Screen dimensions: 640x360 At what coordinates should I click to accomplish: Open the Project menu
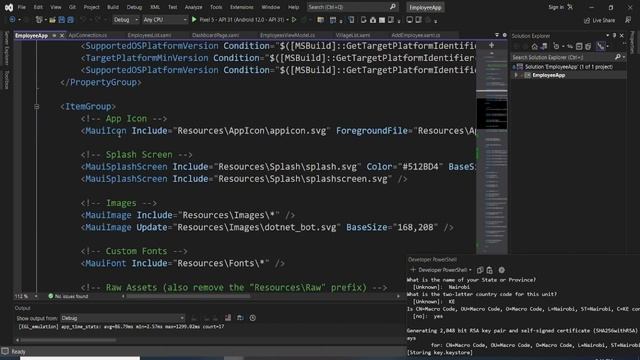(91, 7)
